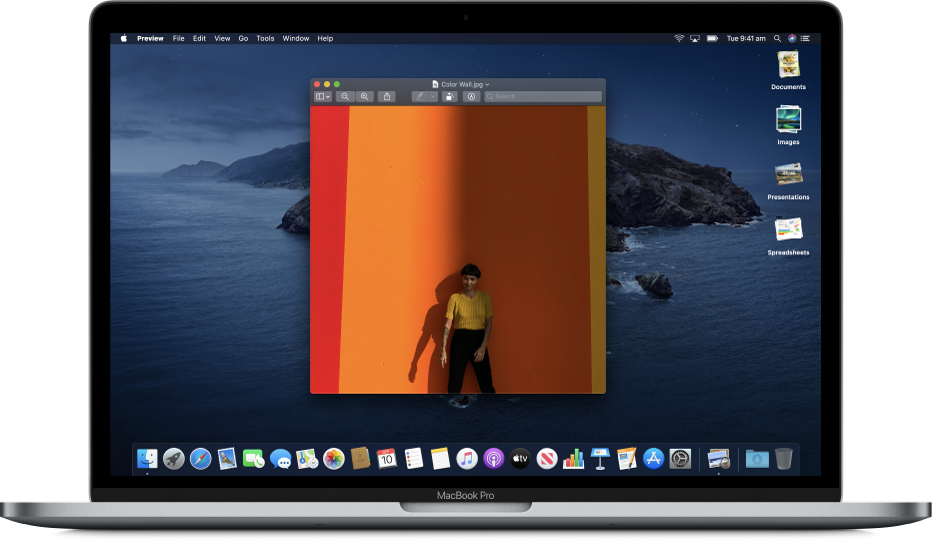
Task: Open the File menu
Action: click(178, 38)
